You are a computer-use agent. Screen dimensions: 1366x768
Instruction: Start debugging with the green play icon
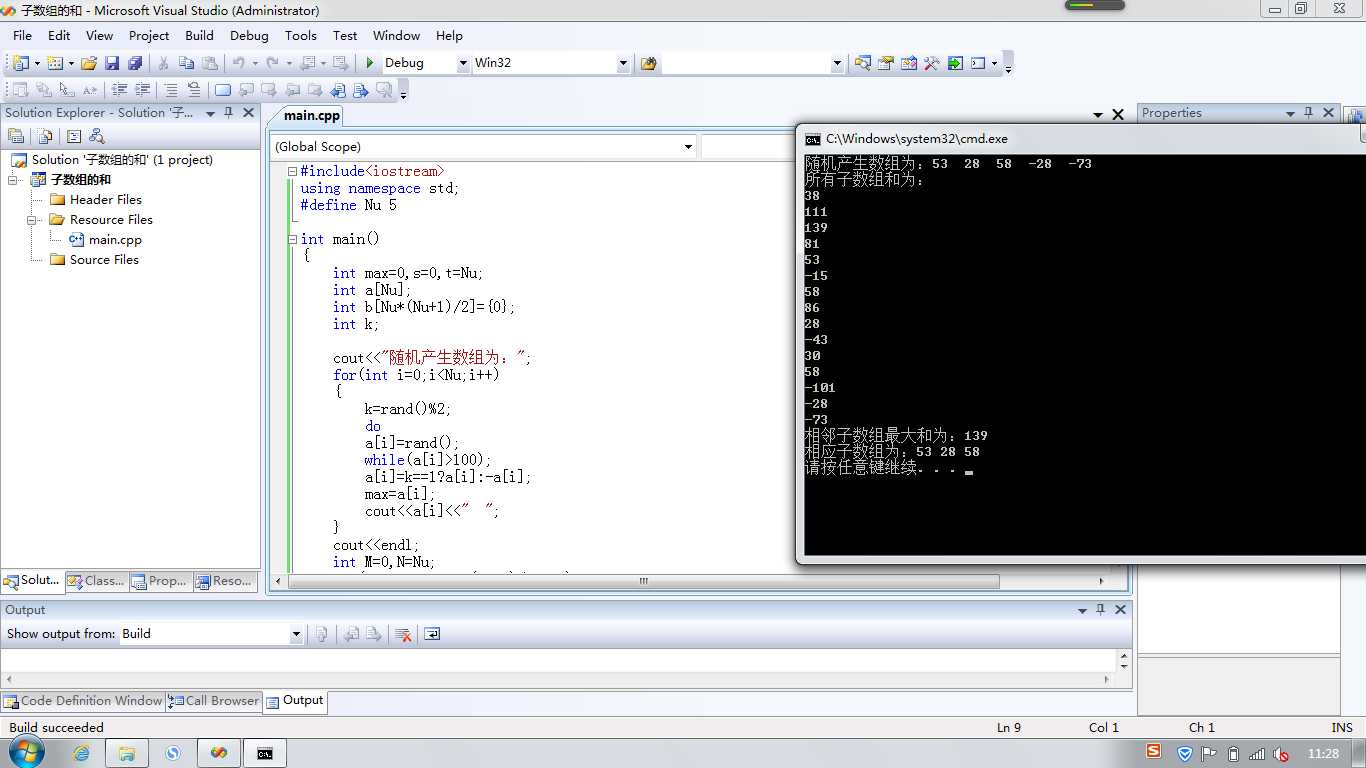(x=370, y=63)
